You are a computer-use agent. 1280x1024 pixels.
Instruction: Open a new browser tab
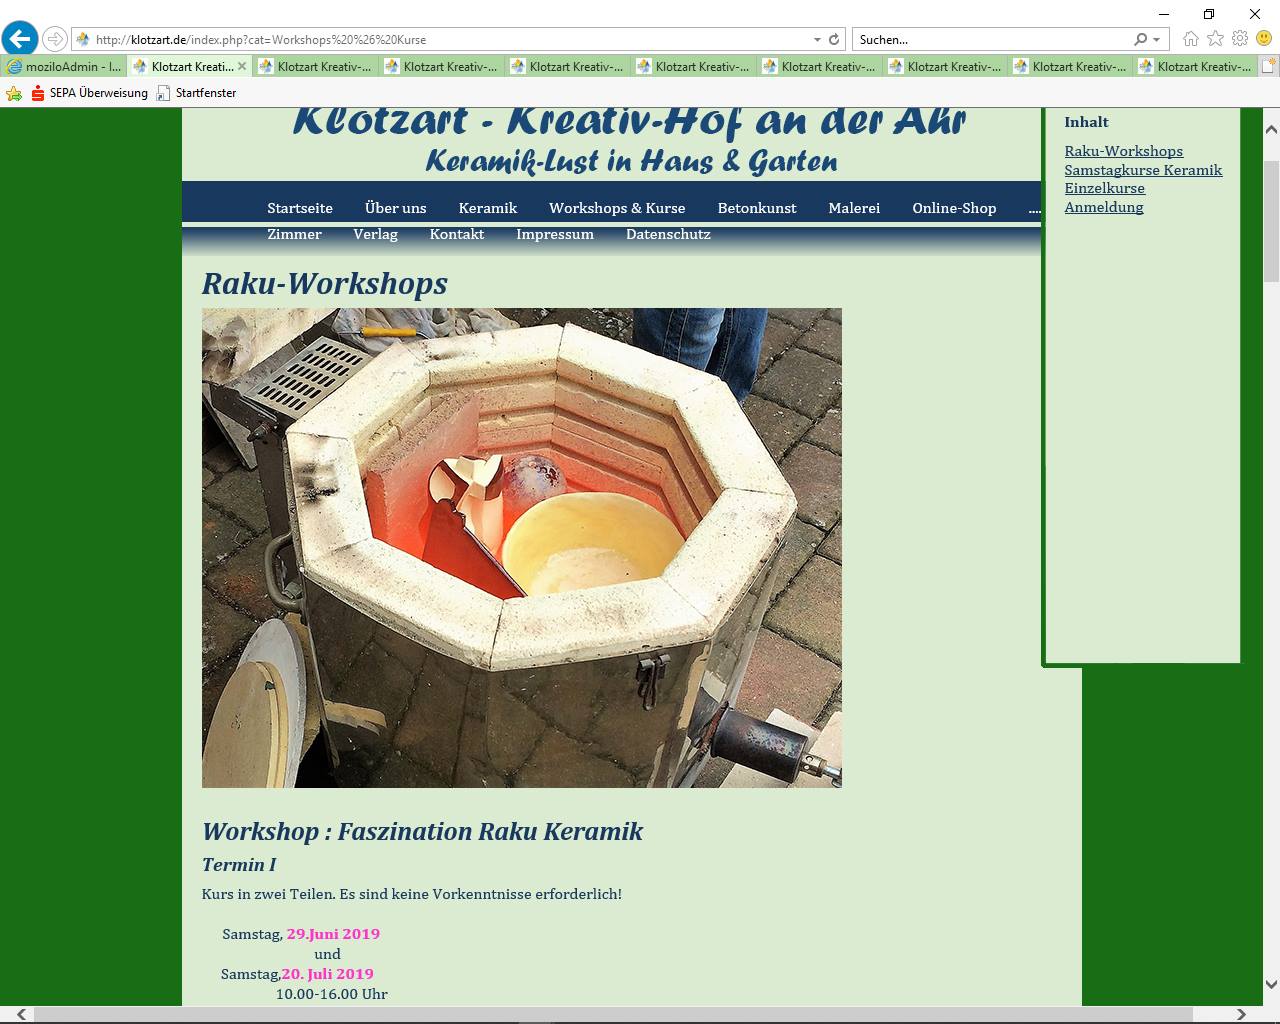pos(1268,67)
